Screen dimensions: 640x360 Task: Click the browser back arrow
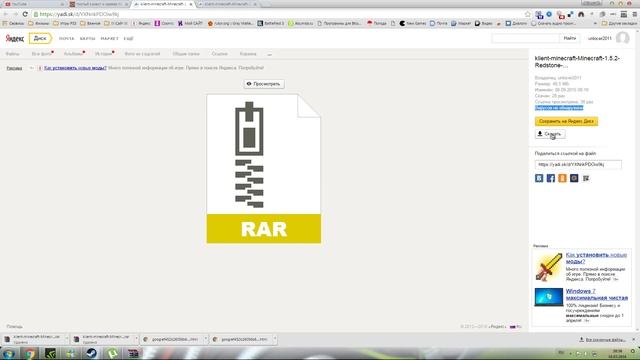(x=6, y=14)
